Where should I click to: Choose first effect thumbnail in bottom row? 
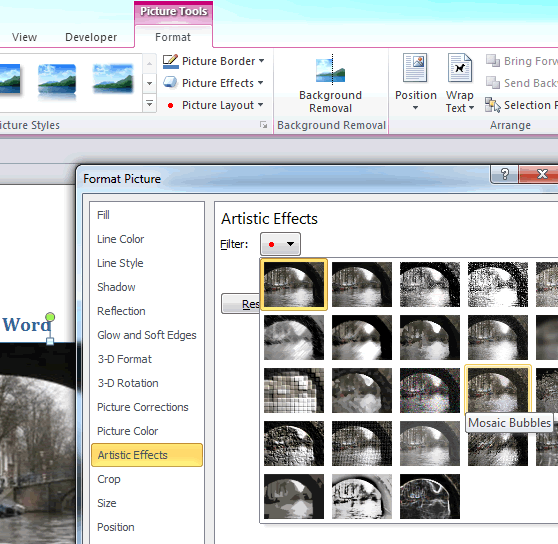point(294,497)
